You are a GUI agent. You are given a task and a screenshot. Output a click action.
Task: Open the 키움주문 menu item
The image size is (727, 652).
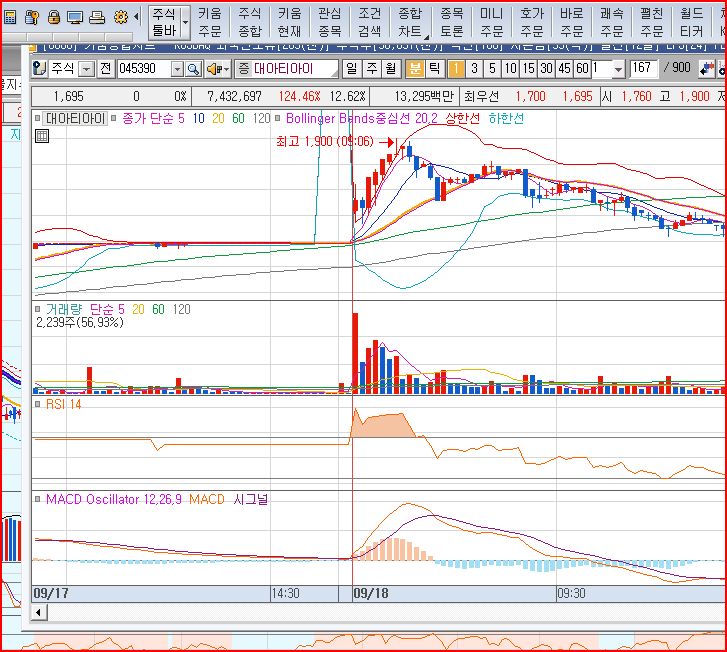pos(209,22)
